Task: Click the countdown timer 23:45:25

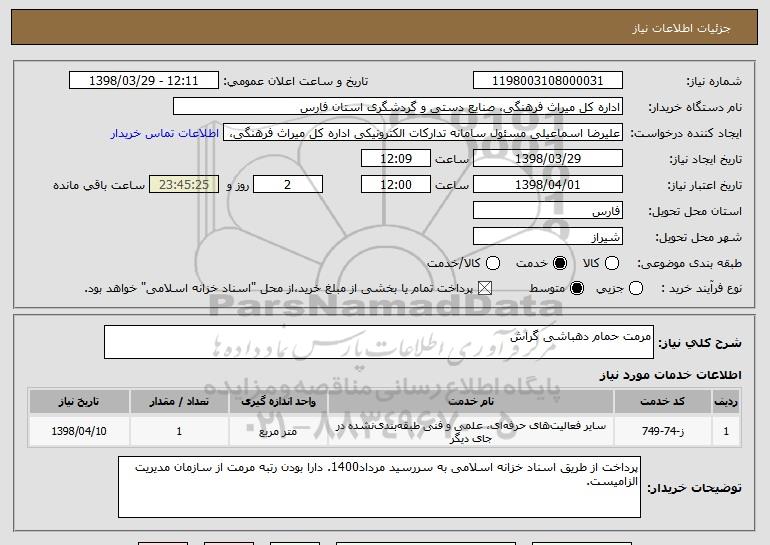Action: 184,185
